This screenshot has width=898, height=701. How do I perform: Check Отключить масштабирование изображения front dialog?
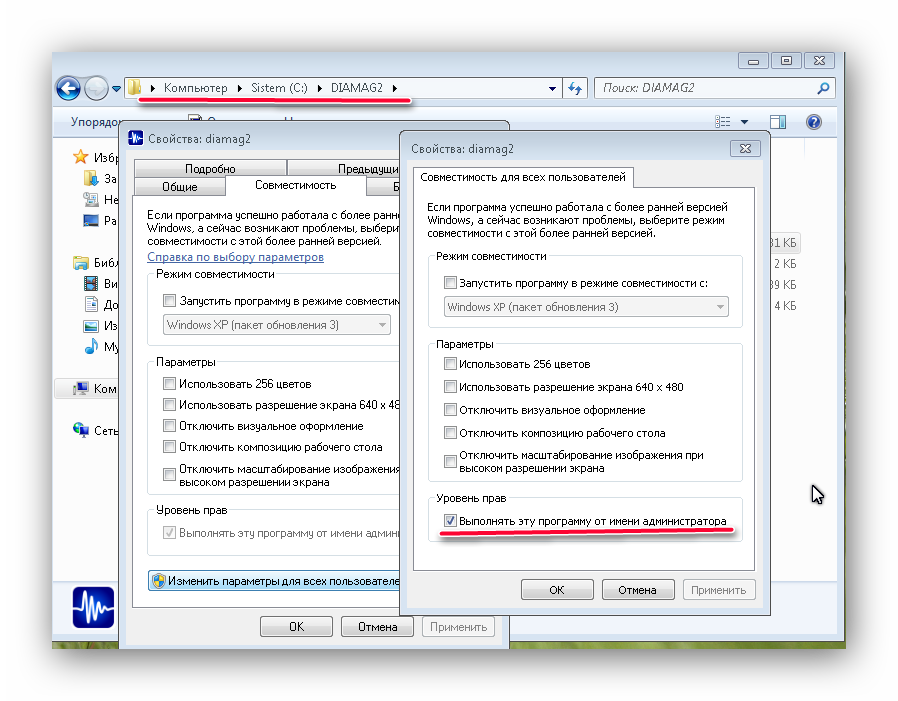coord(450,461)
